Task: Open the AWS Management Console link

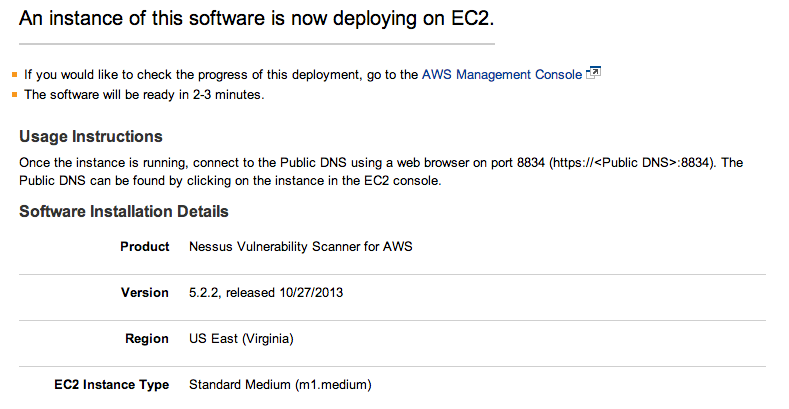Action: (x=502, y=74)
